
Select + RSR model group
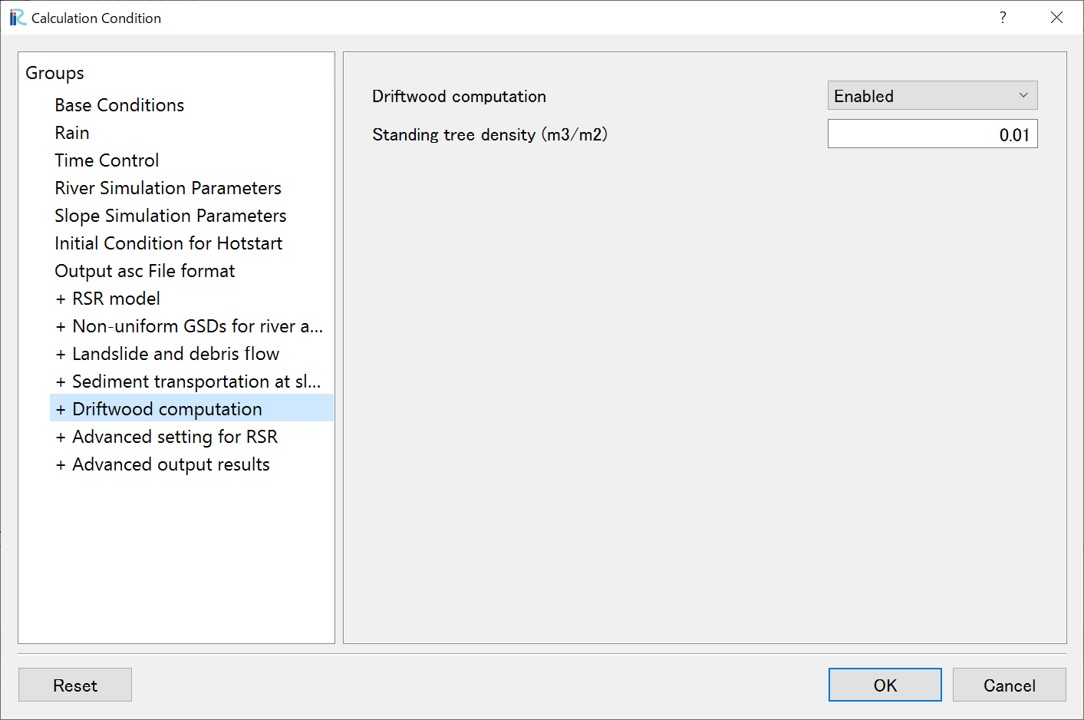108,299
